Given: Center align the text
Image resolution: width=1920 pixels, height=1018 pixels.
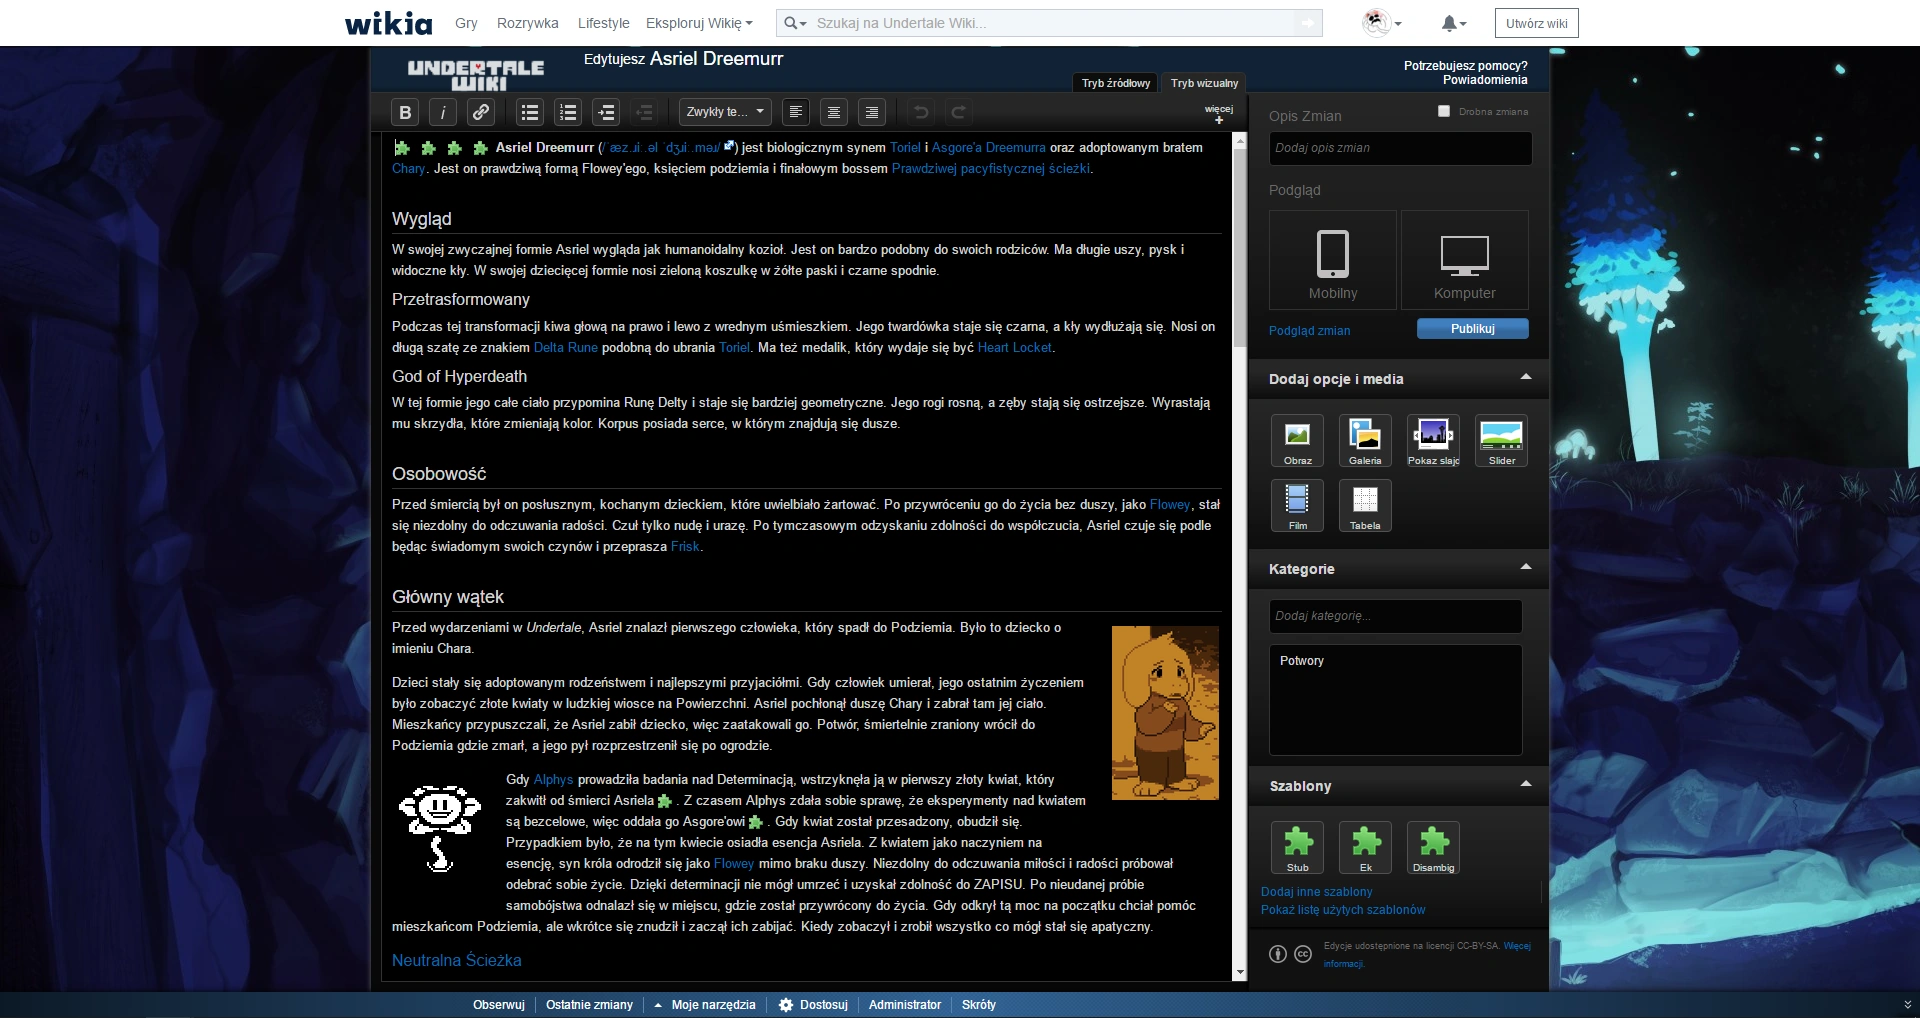Looking at the screenshot, I should 834,113.
